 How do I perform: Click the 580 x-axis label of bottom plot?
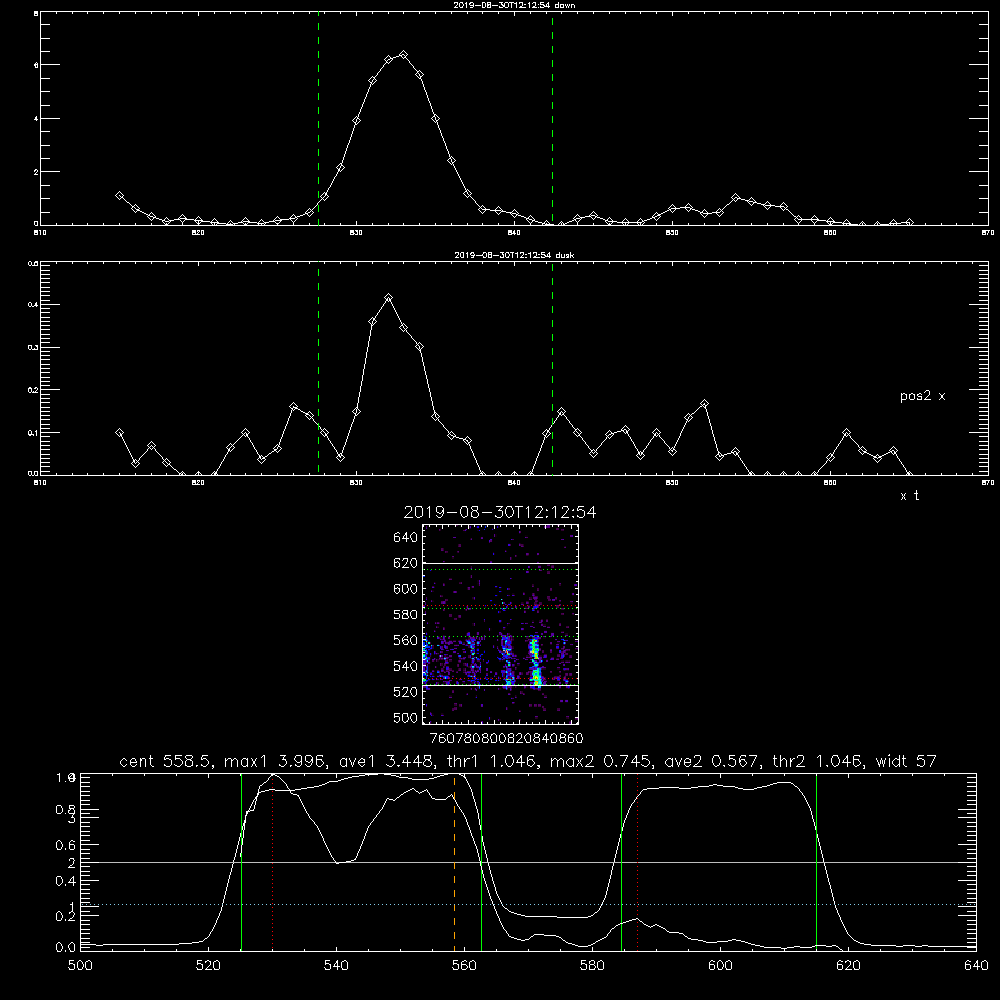[x=592, y=966]
